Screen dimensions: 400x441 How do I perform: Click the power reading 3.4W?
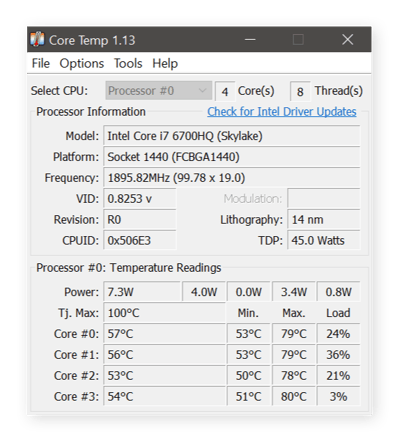click(294, 292)
